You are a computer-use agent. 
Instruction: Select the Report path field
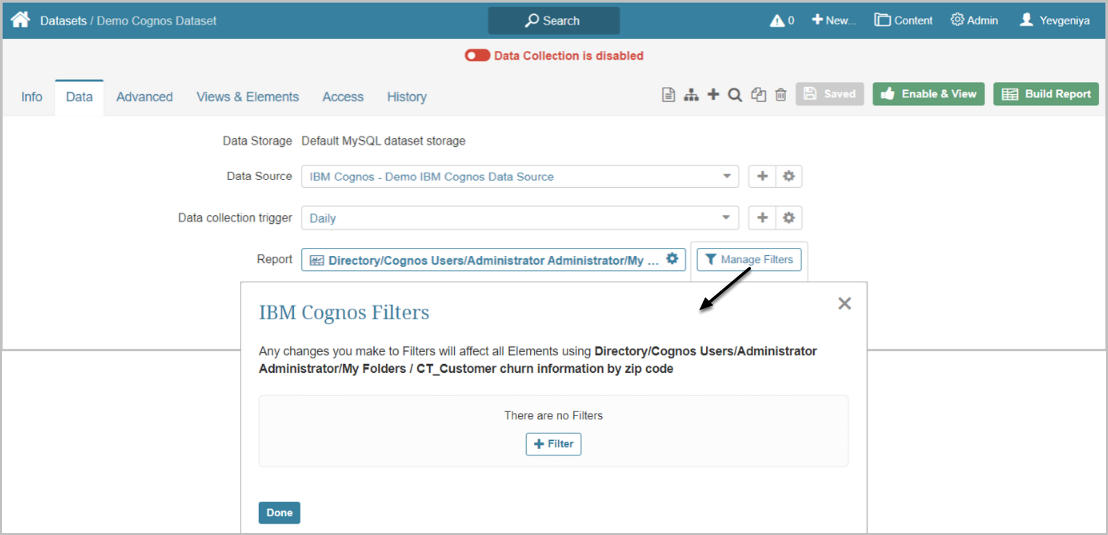click(493, 259)
